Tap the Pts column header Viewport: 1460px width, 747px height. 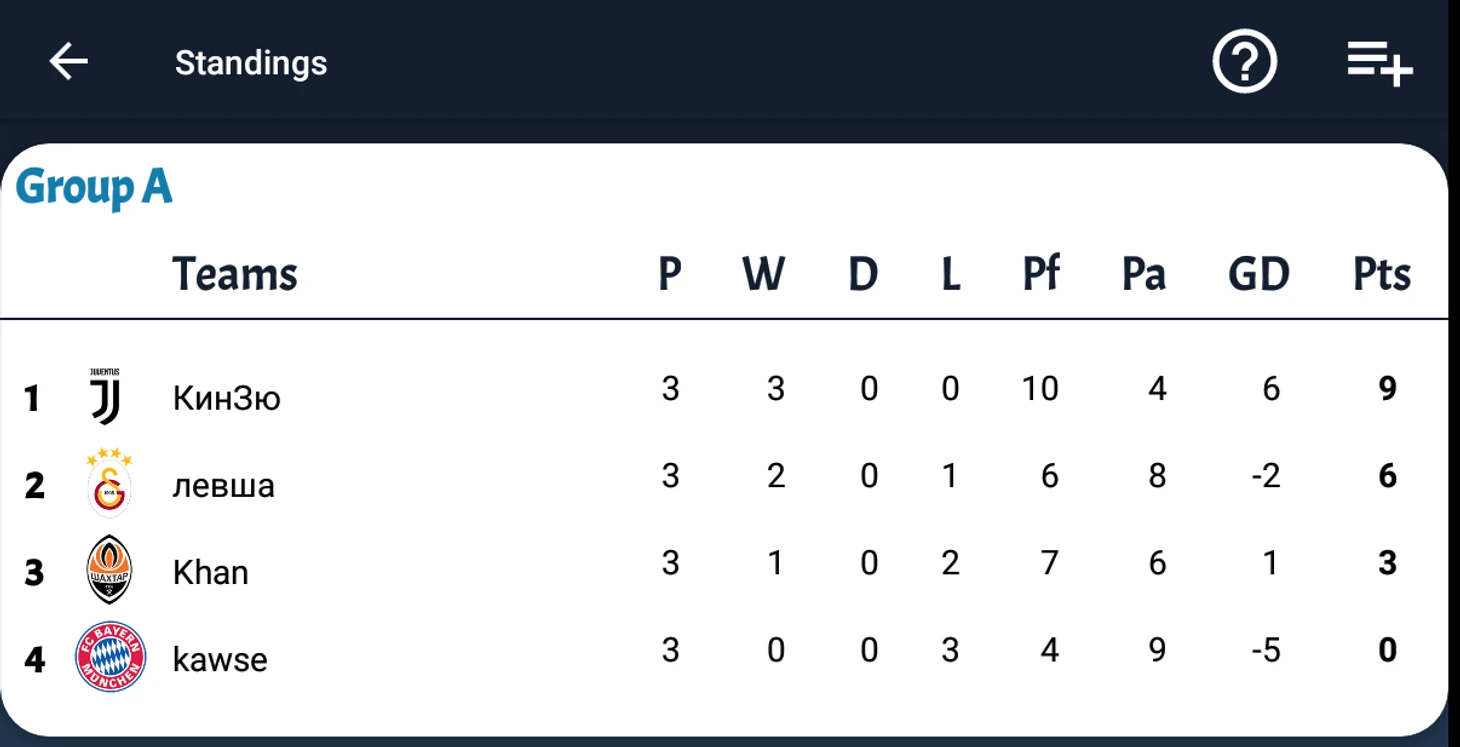[x=1382, y=274]
